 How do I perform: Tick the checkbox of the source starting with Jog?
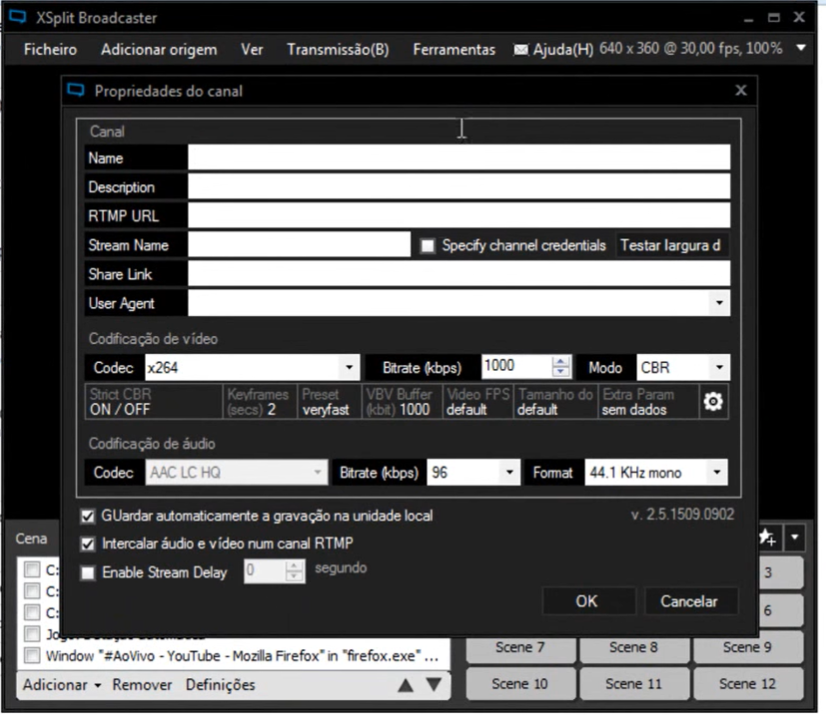pyautogui.click(x=32, y=634)
